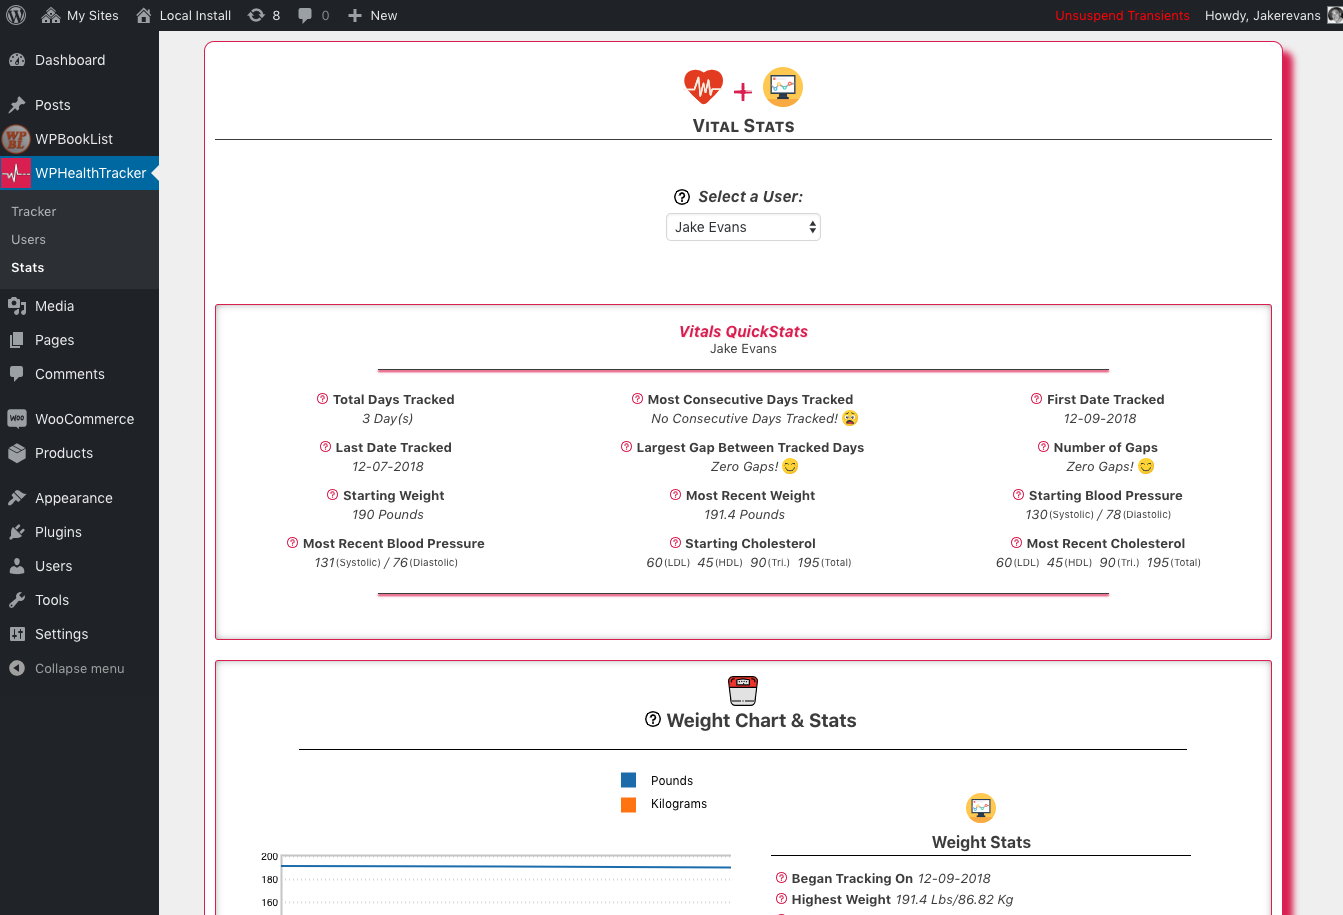1343x915 pixels.
Task: Click help icon for Starting Cholesterol
Action: (674, 543)
